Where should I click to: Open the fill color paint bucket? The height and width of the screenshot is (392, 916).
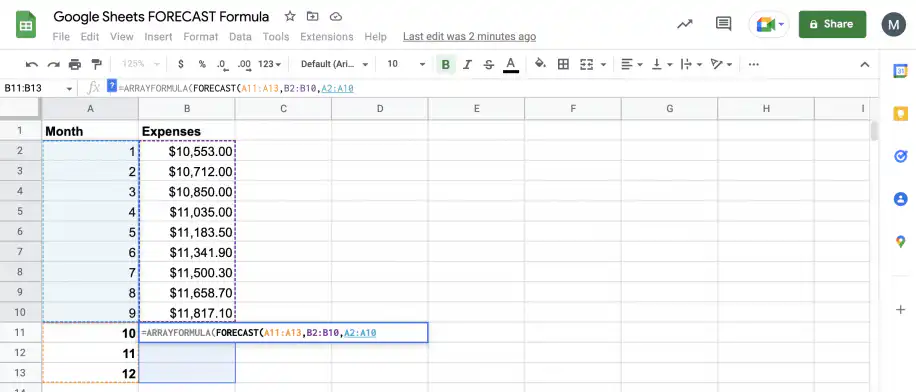tap(540, 64)
